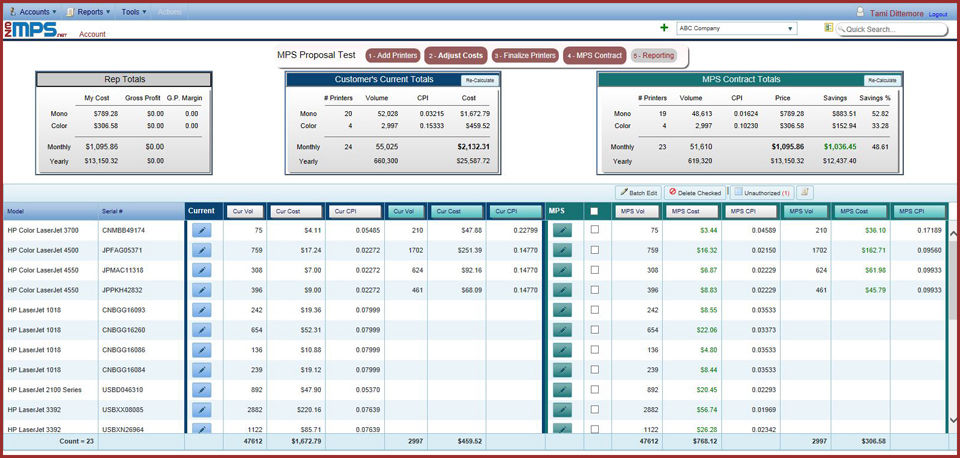Screen dimensions: 960x458
Task: Click the Logout link
Action: (937, 14)
